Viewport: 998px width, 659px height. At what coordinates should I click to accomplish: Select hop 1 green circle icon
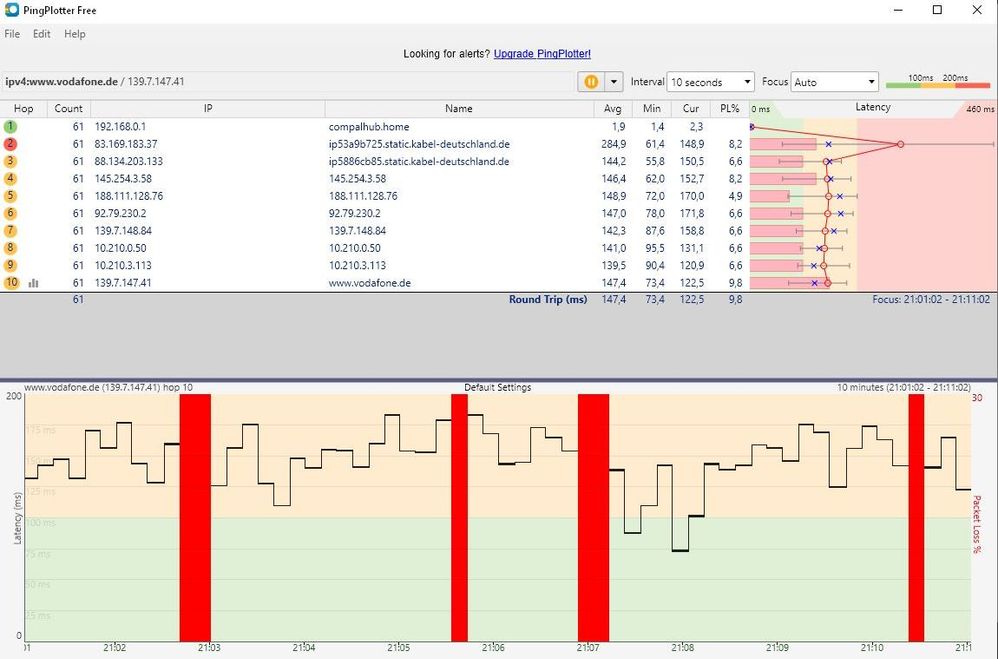(10, 127)
